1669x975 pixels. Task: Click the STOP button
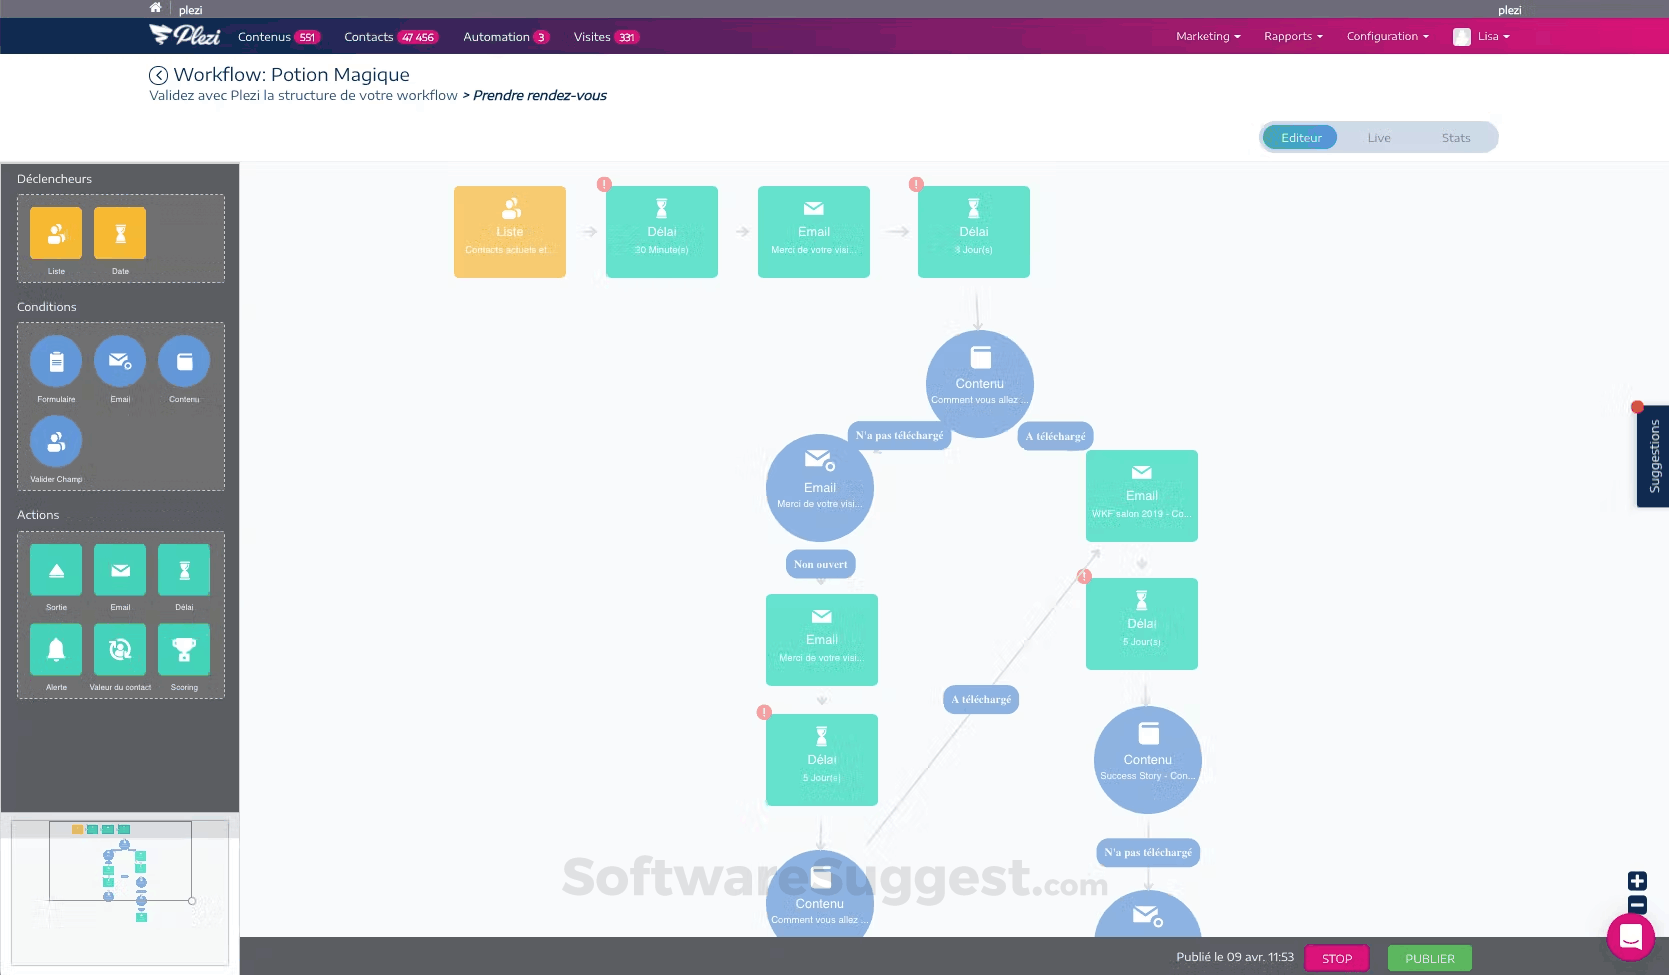(1337, 958)
